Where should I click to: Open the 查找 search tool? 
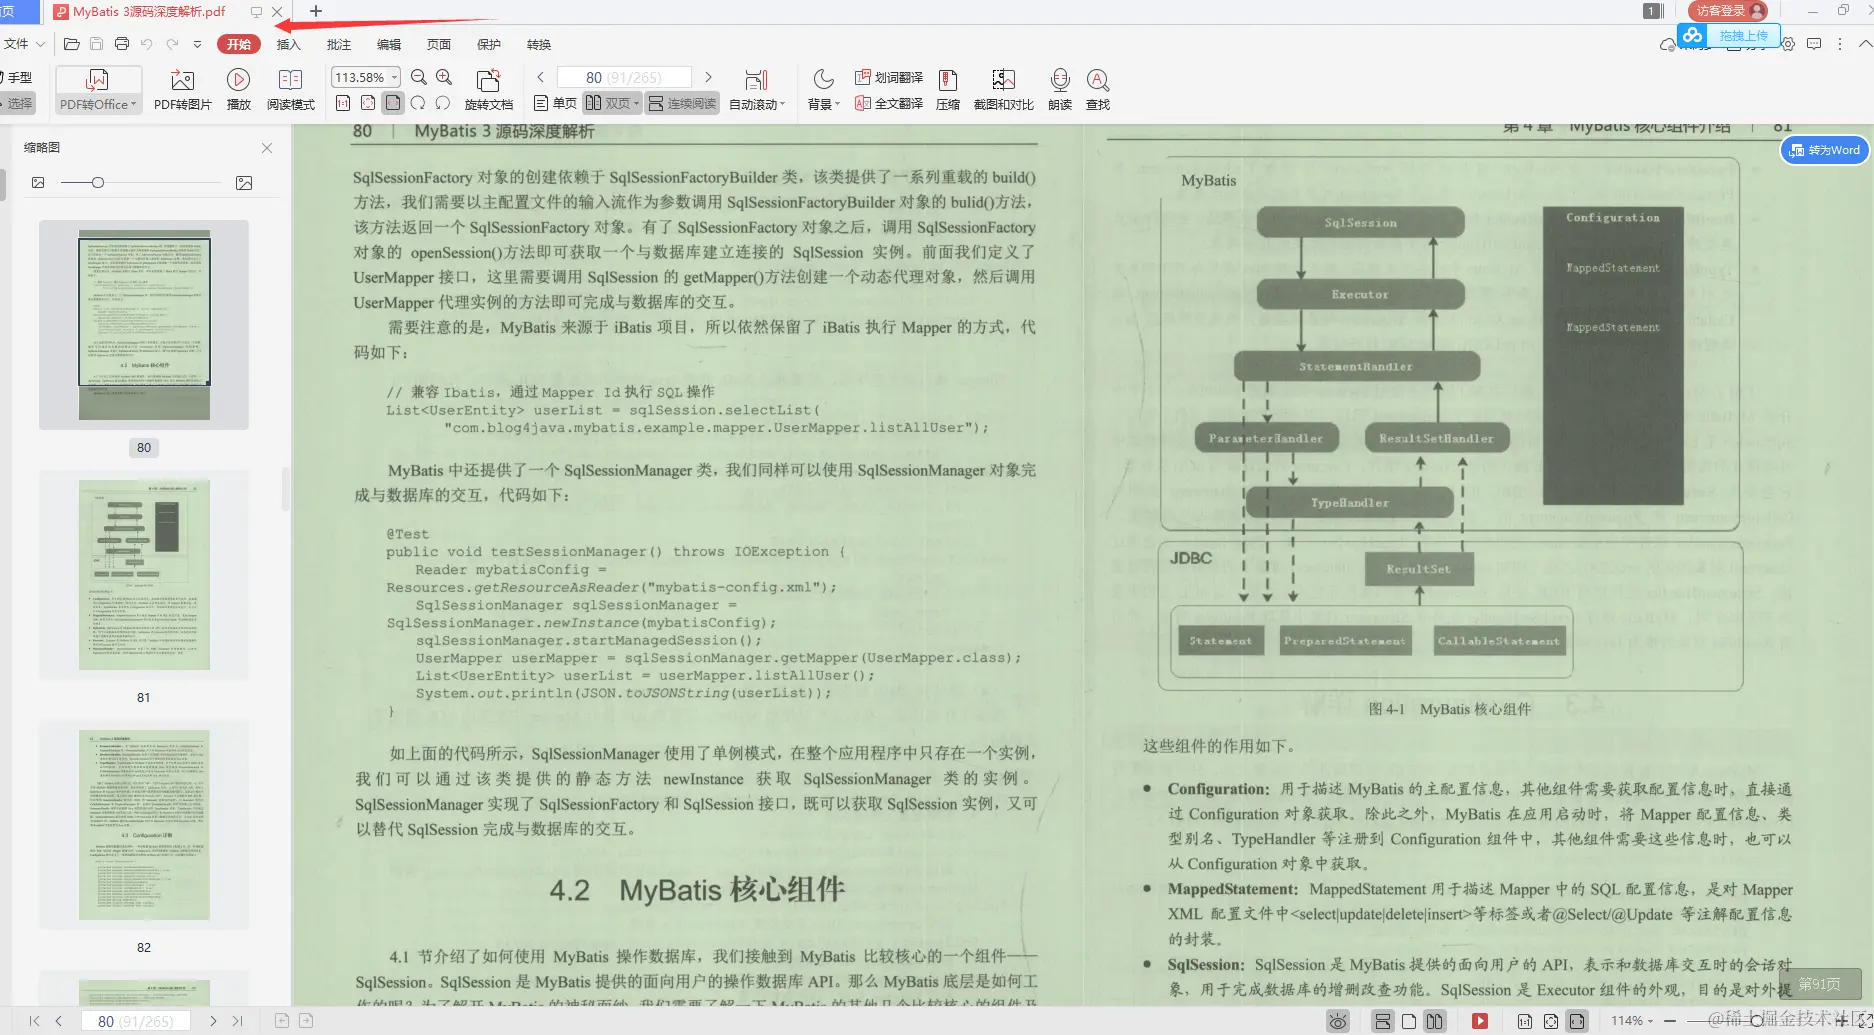point(1097,89)
